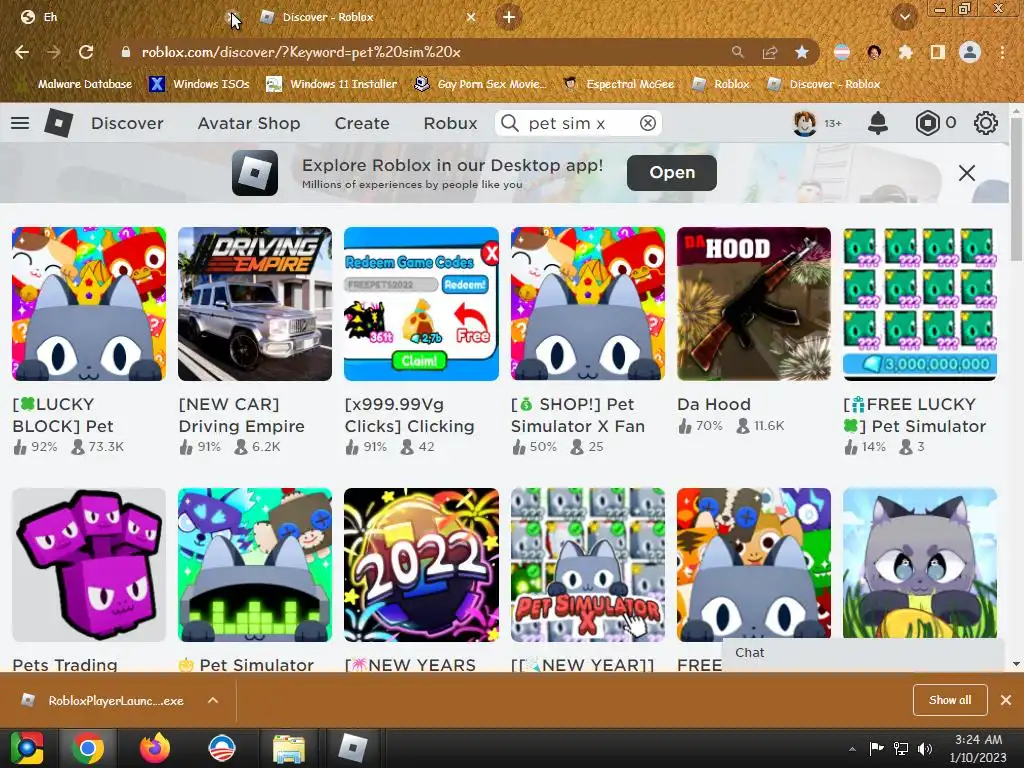The height and width of the screenshot is (768, 1024).
Task: Open the Roblox bookmark
Action: 721,84
